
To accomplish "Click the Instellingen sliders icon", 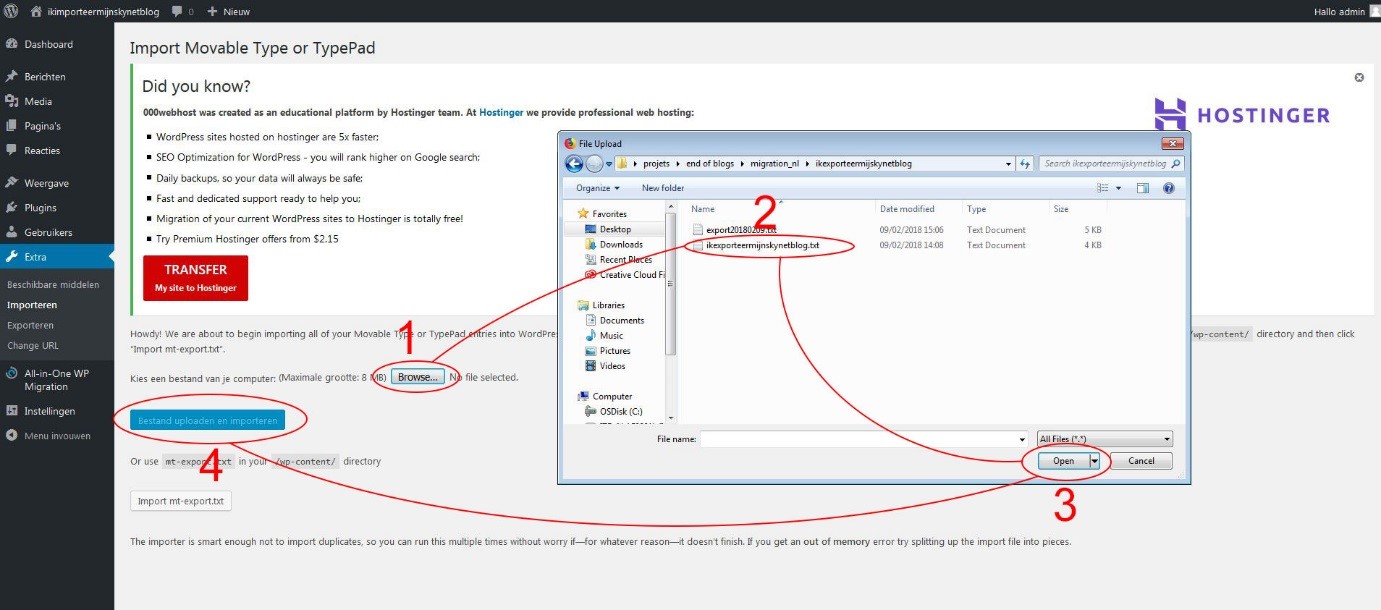I will coord(12,411).
